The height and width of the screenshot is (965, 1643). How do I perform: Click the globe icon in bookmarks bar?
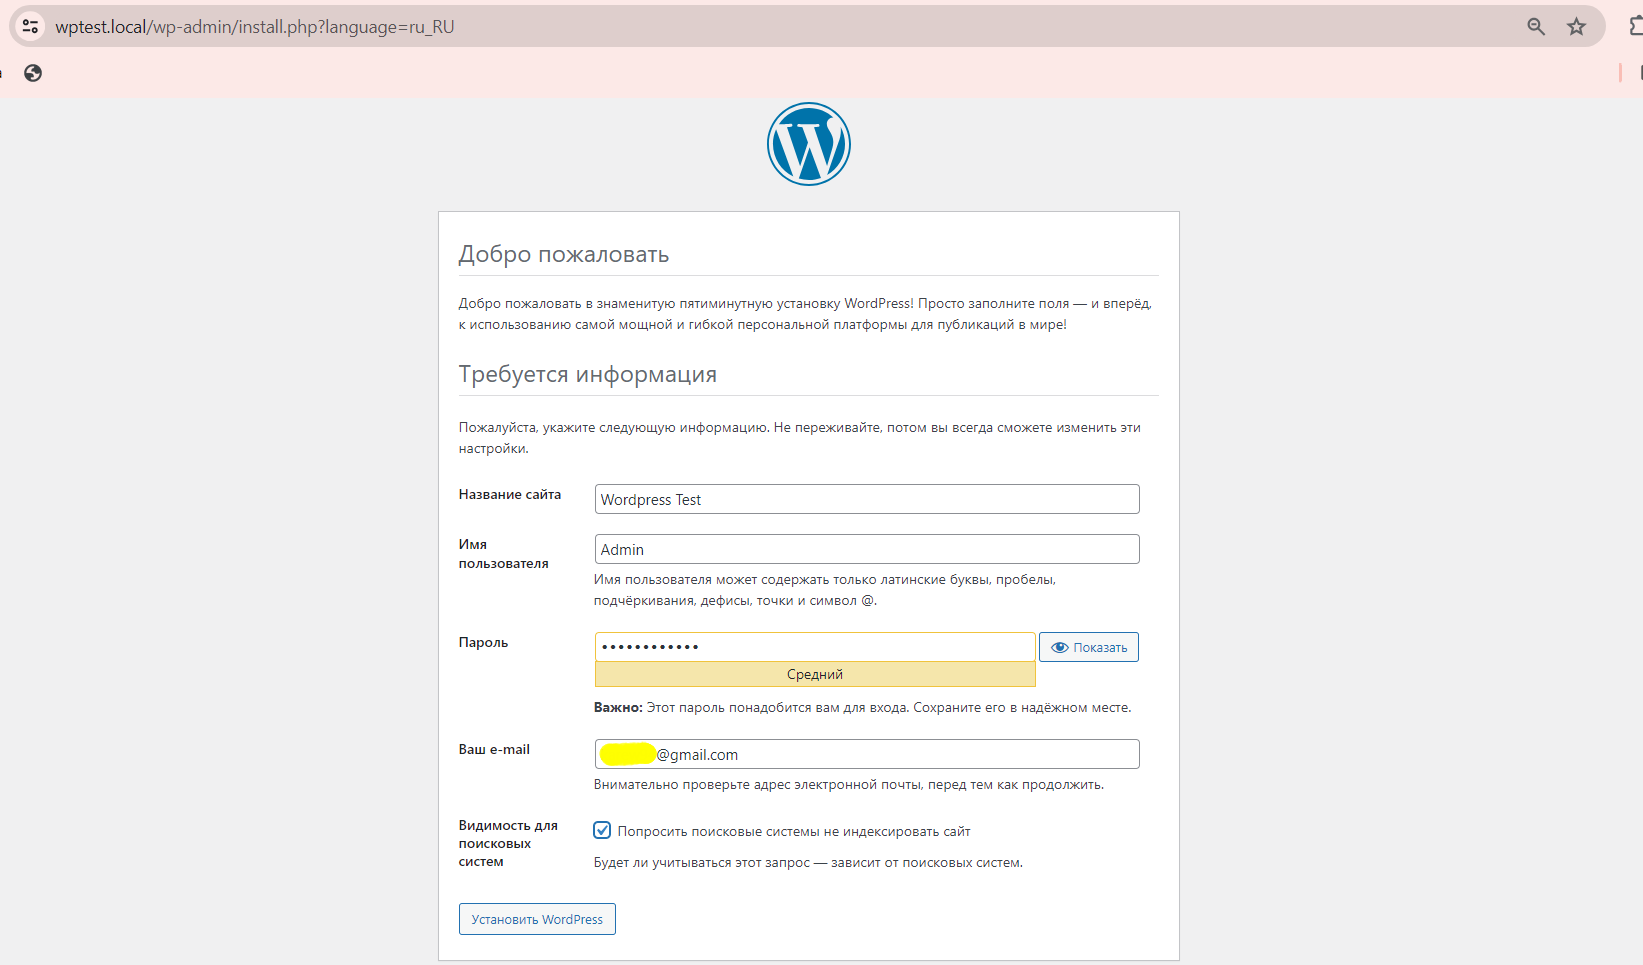click(x=33, y=73)
